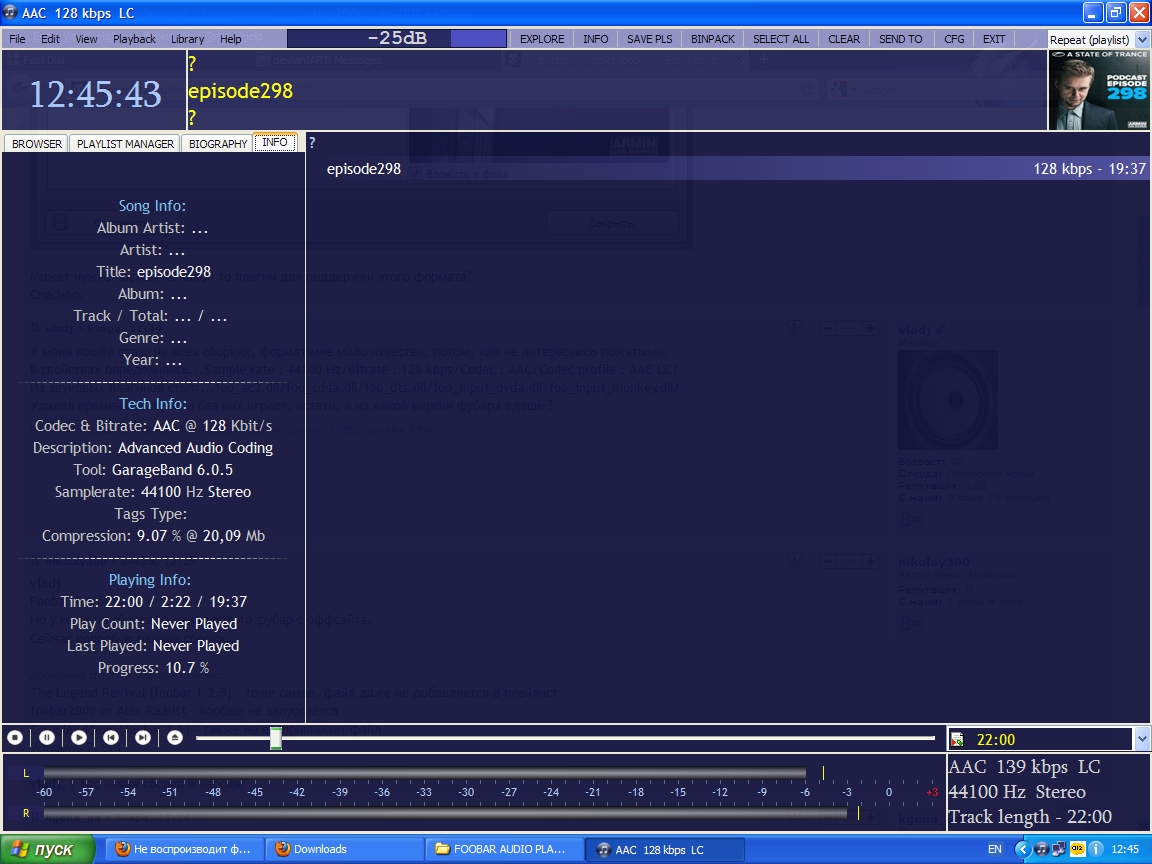
Task: Click the eject/open file icon
Action: click(x=175, y=738)
